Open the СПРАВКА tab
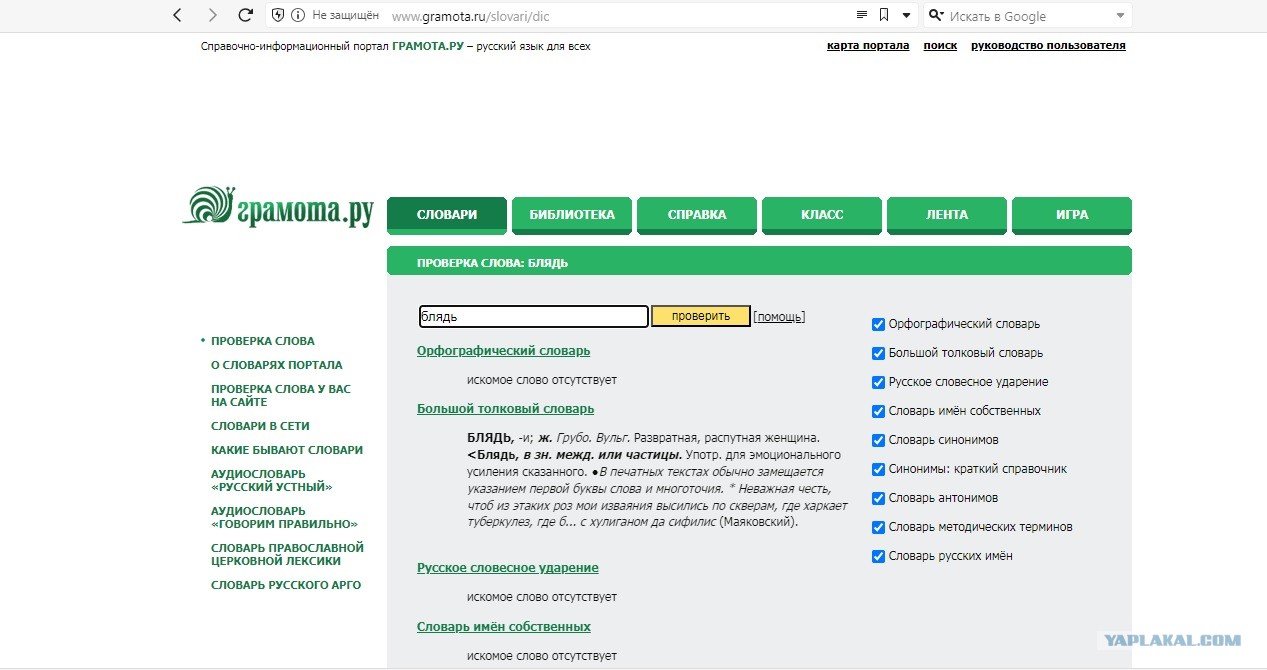Screen dimensions: 1267x670 [697, 215]
